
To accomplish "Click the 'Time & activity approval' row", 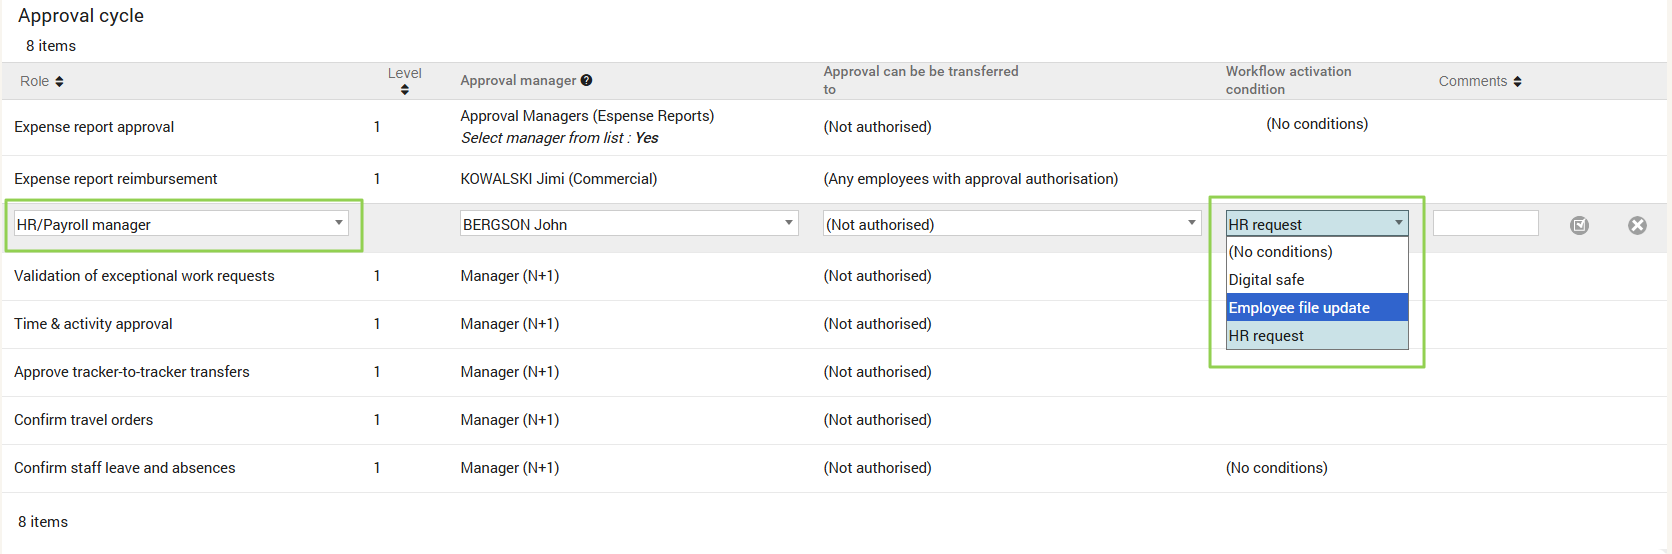I will tap(93, 324).
